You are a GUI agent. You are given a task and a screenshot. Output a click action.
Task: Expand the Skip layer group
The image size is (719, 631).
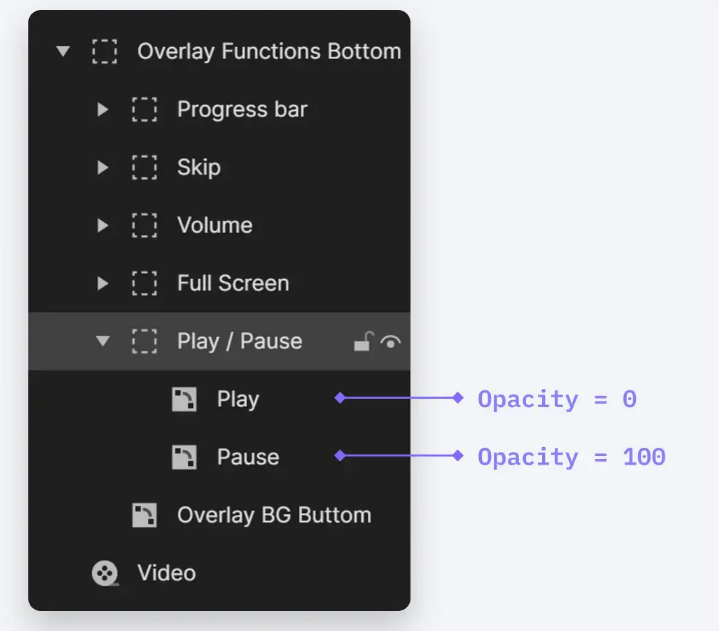(103, 167)
